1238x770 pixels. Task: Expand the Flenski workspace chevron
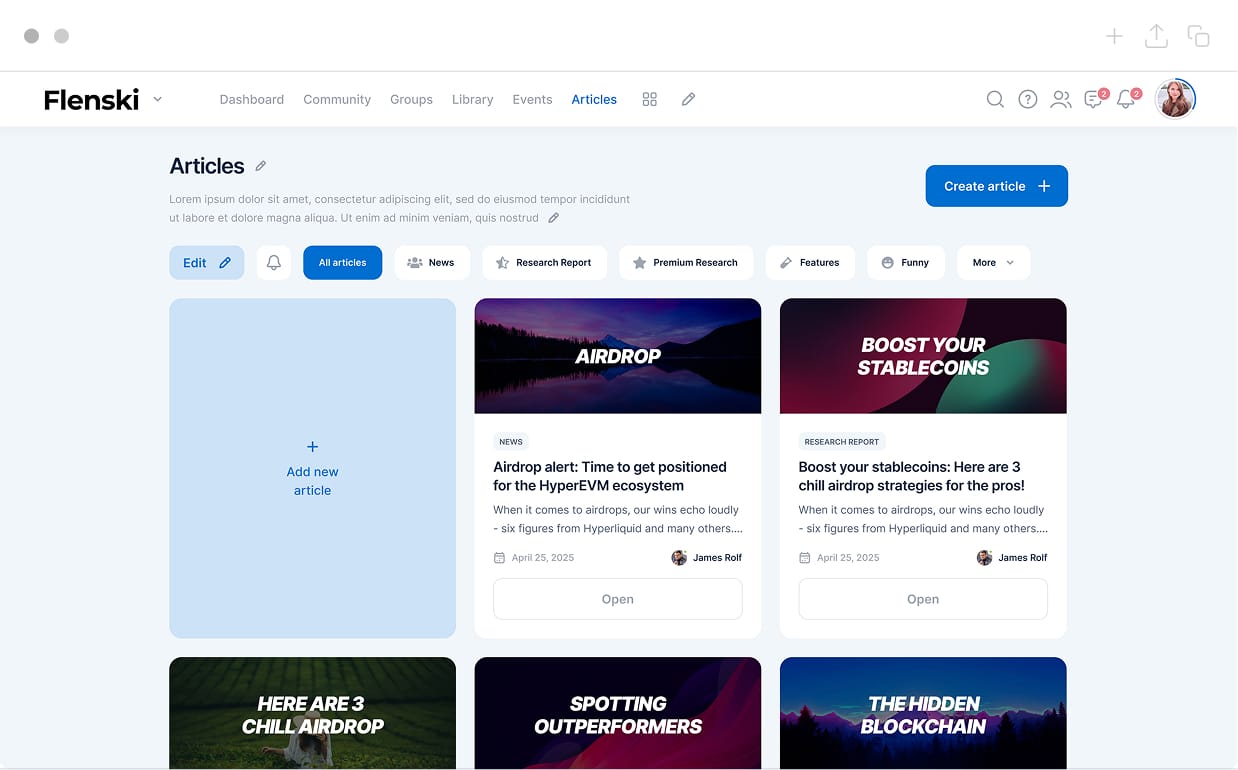pyautogui.click(x=158, y=99)
